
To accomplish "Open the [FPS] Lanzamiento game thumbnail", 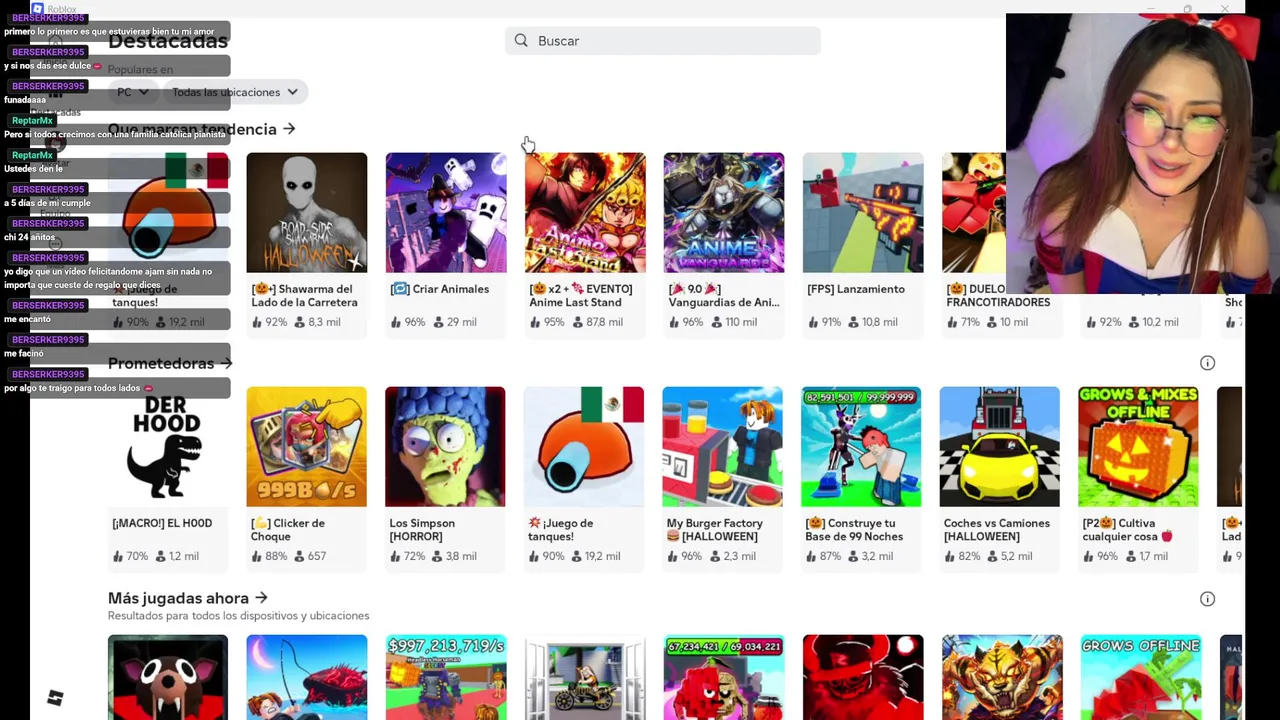I will click(863, 212).
